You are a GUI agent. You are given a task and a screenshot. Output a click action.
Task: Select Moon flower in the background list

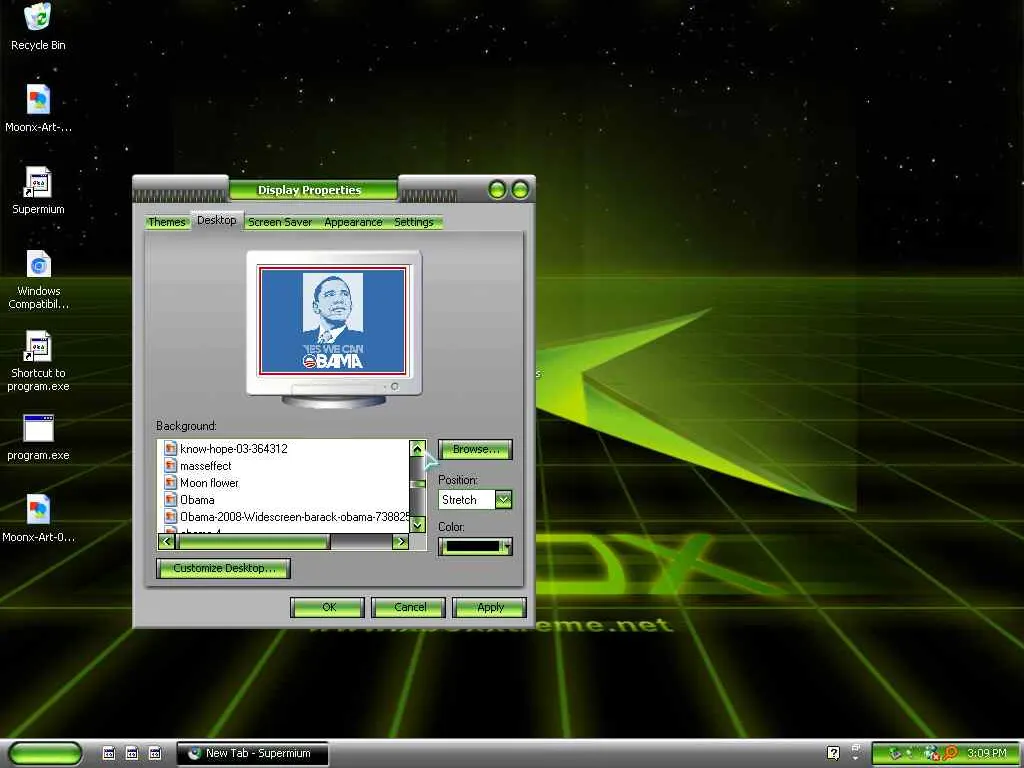coord(210,483)
